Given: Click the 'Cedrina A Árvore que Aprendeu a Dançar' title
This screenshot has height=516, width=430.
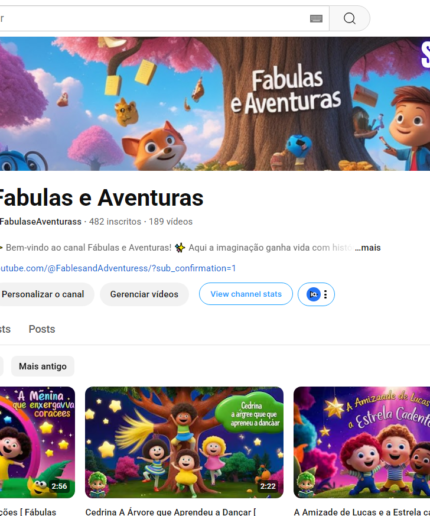Looking at the screenshot, I should click(x=170, y=512).
